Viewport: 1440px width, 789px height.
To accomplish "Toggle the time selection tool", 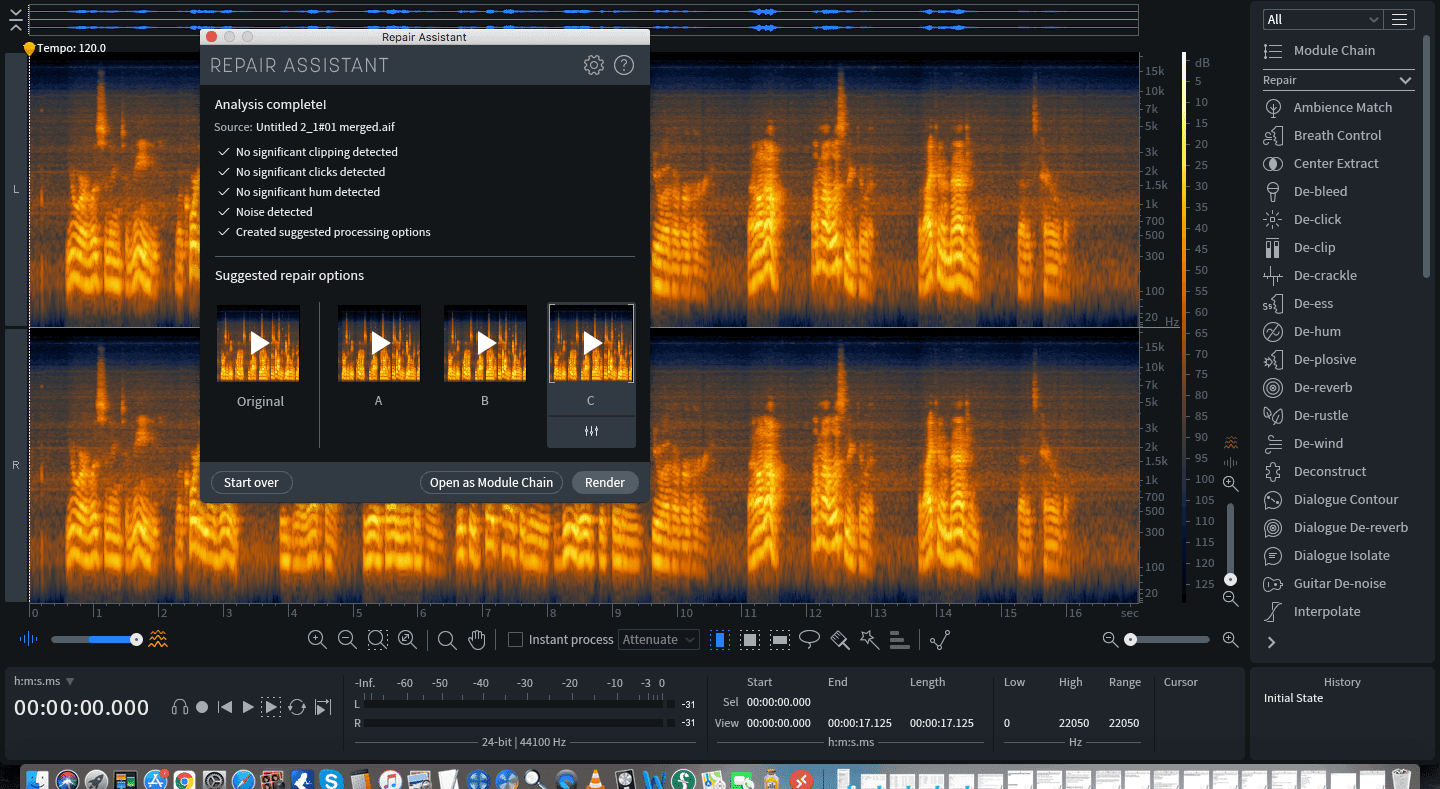I will [719, 640].
